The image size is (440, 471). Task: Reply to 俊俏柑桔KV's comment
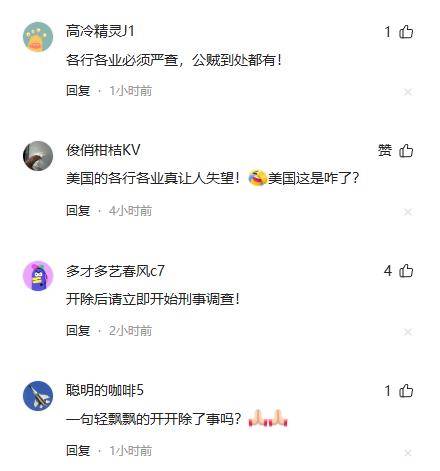click(78, 211)
